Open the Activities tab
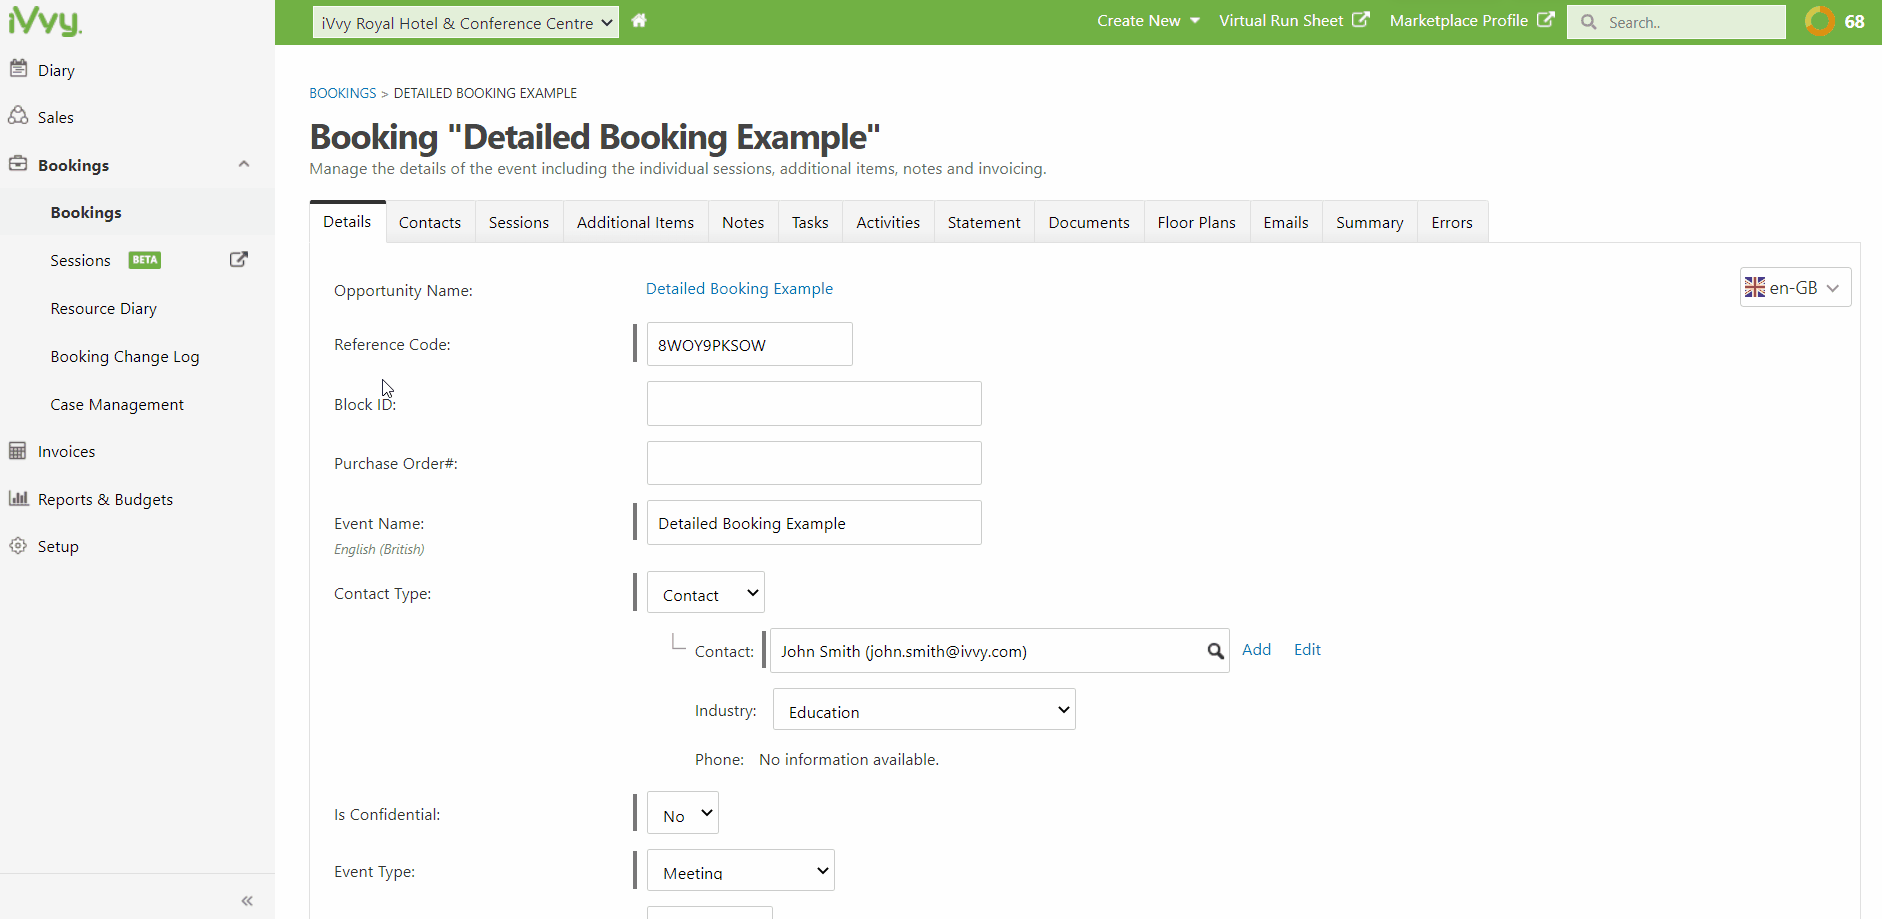The height and width of the screenshot is (919, 1882). 888,222
